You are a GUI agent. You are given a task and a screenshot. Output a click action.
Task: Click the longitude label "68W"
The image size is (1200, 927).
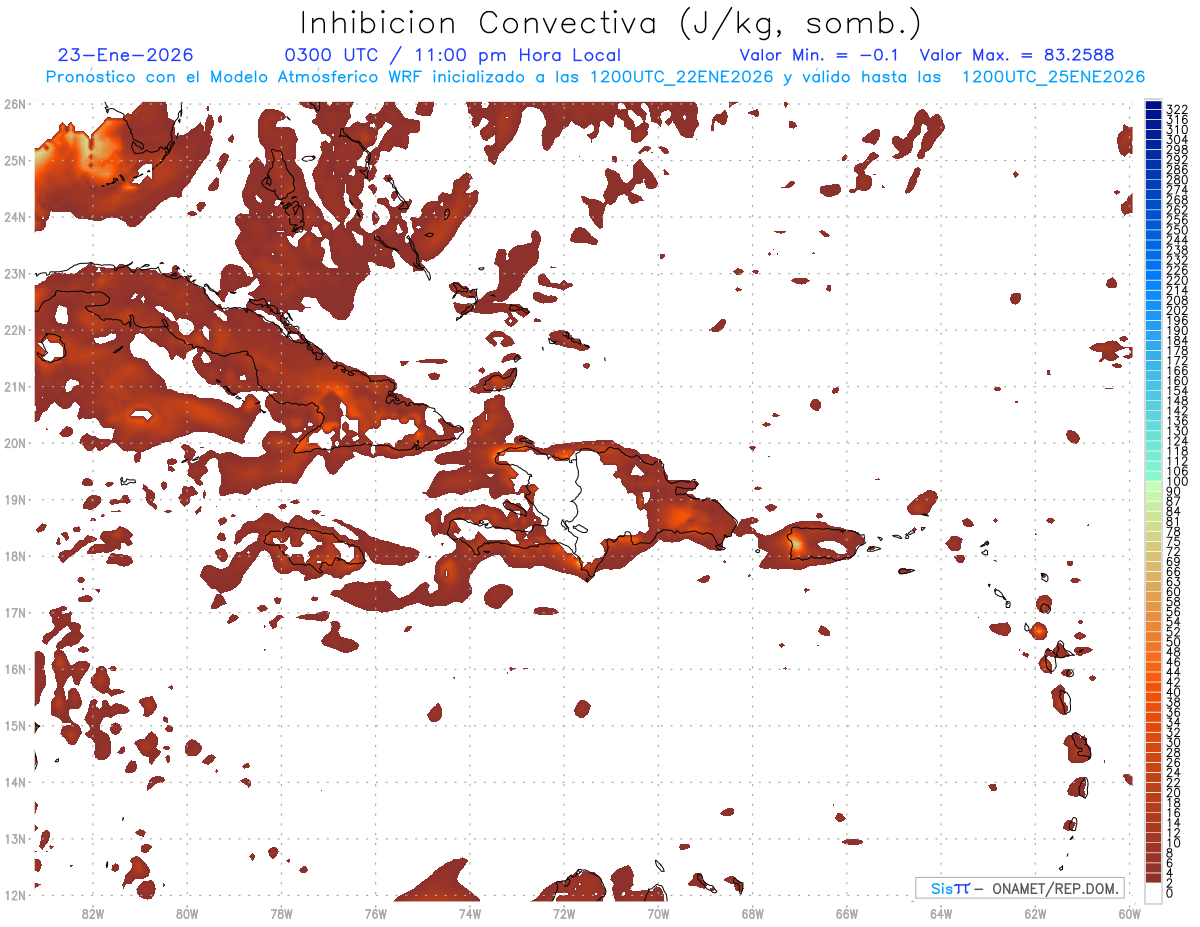(x=752, y=913)
